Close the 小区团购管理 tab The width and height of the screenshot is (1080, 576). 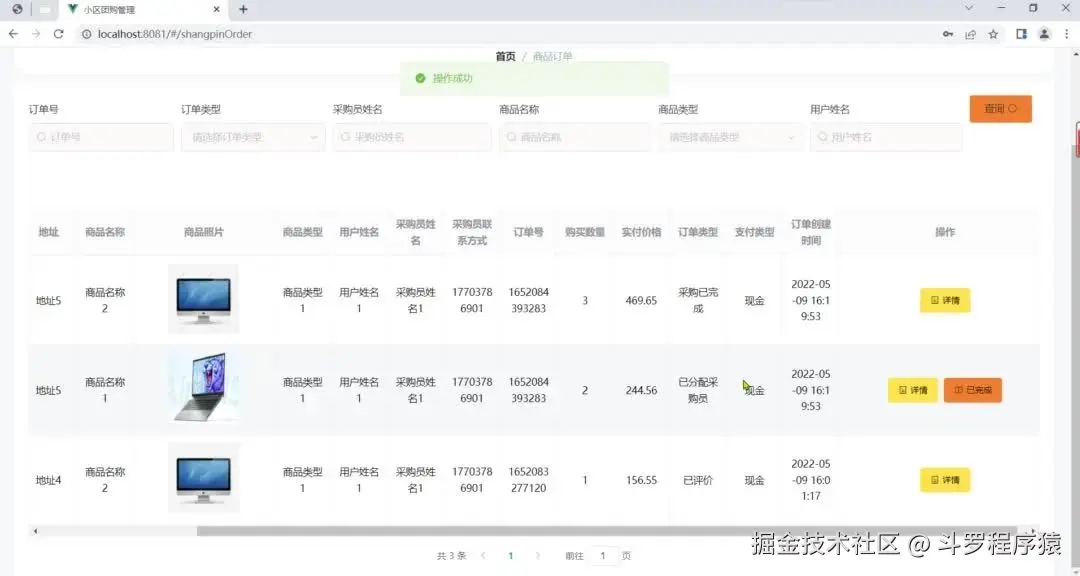tap(216, 10)
